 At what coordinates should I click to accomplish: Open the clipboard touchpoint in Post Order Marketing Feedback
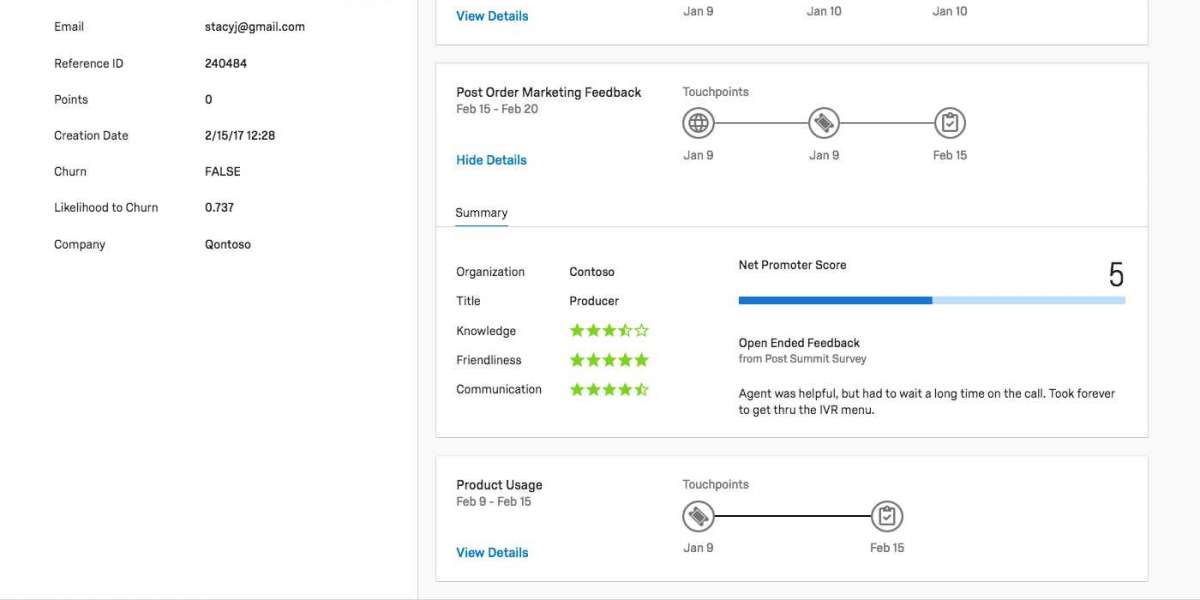click(x=950, y=124)
